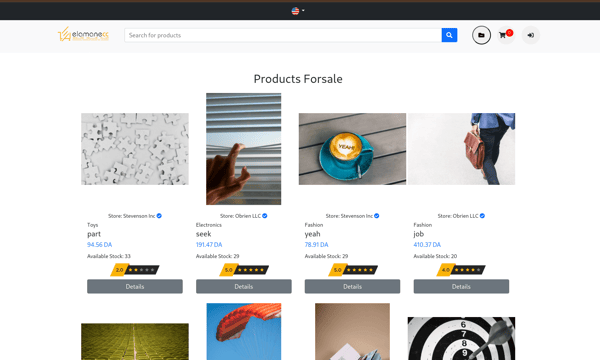Open the beige paper product image
600x360 pixels.
pyautogui.click(x=352, y=332)
